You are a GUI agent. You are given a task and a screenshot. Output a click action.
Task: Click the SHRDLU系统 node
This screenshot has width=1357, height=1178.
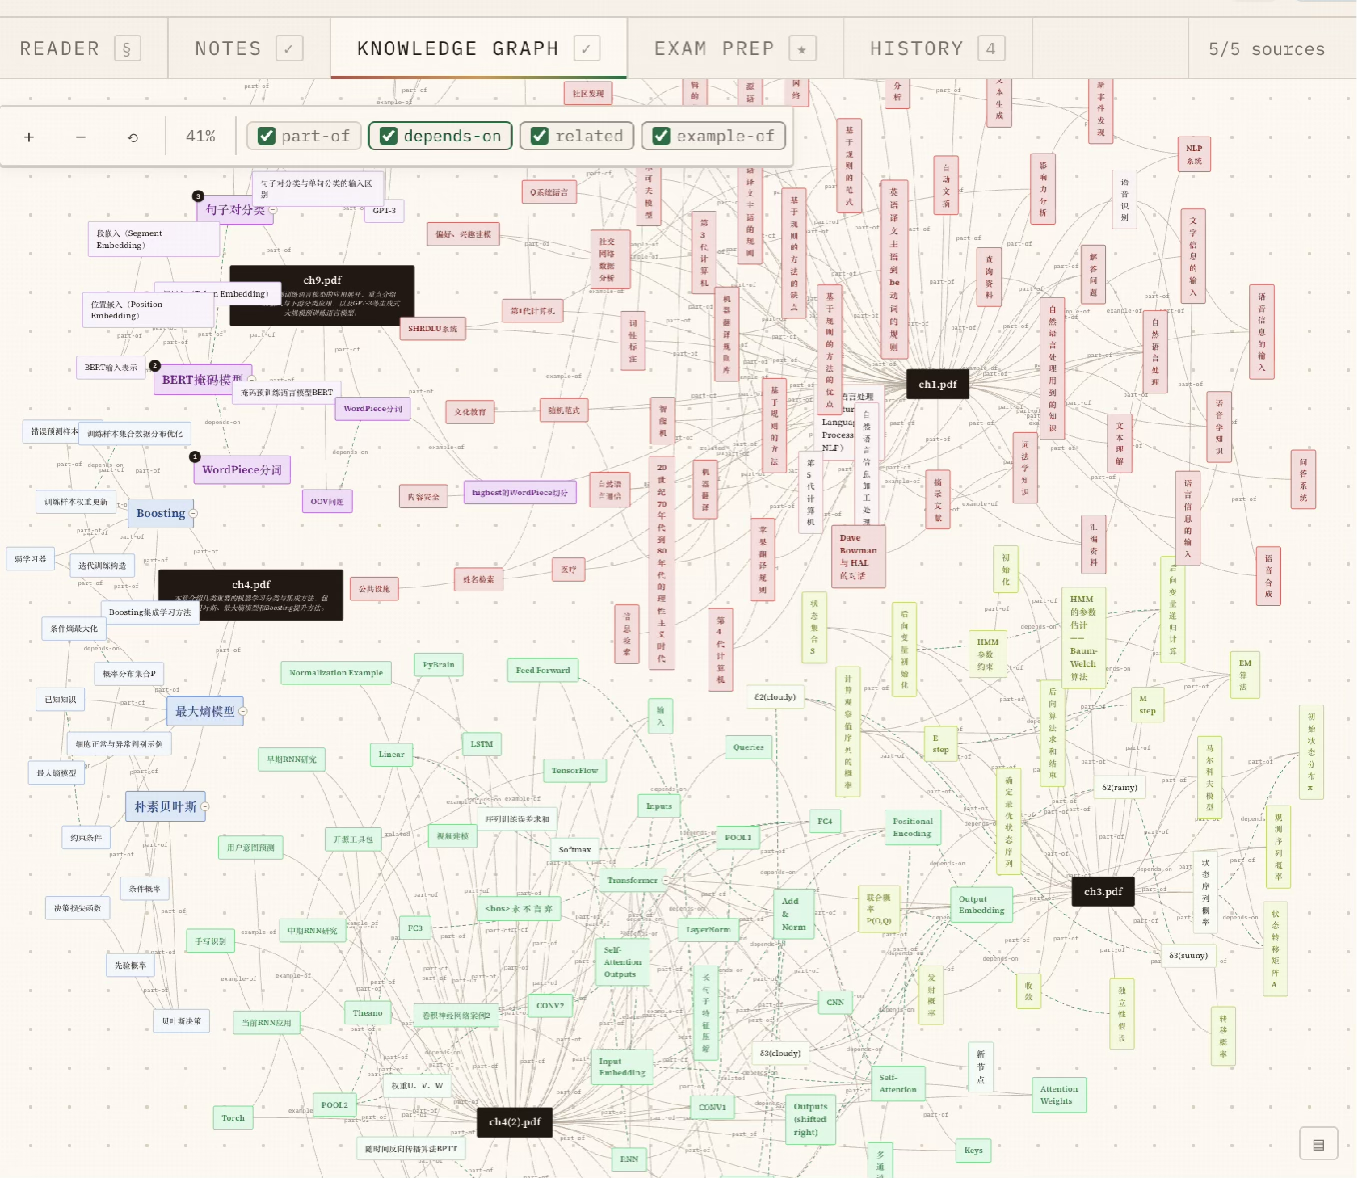[433, 328]
